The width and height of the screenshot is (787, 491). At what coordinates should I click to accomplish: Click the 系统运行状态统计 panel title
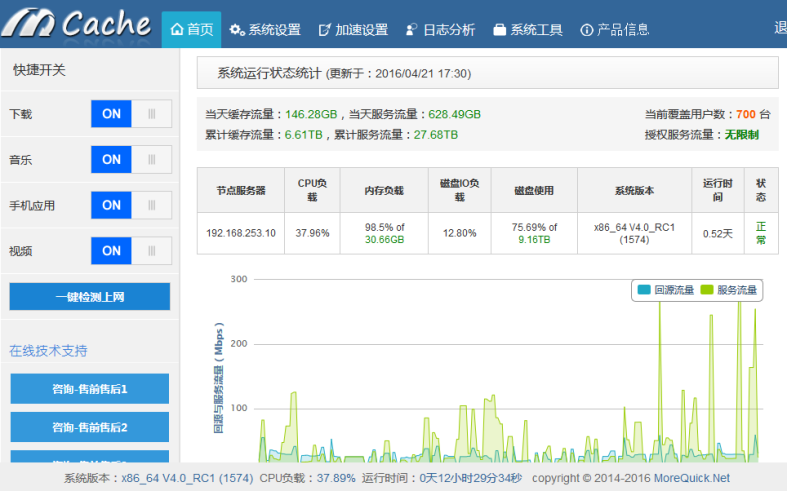click(x=269, y=73)
